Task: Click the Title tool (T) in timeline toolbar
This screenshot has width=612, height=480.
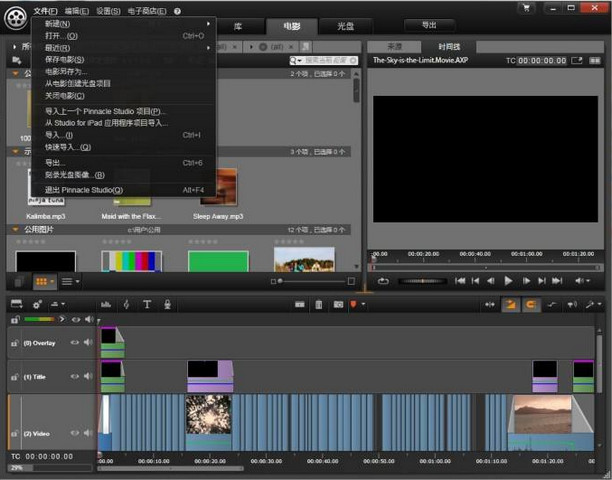Action: click(x=147, y=304)
